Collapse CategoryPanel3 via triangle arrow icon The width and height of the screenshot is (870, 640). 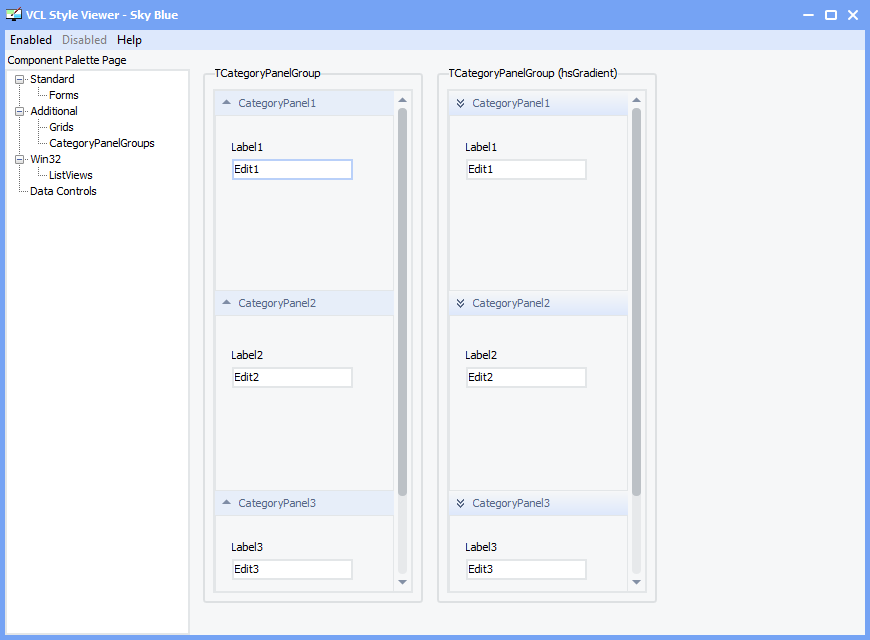click(x=226, y=502)
